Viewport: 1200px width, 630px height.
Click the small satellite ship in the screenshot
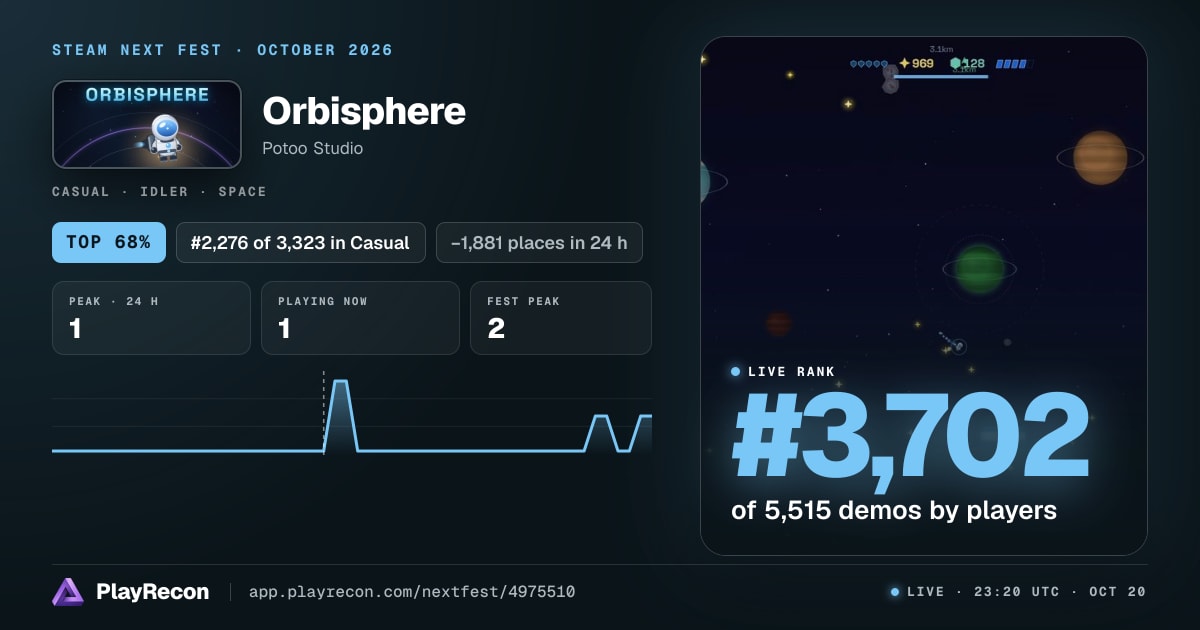click(x=955, y=345)
